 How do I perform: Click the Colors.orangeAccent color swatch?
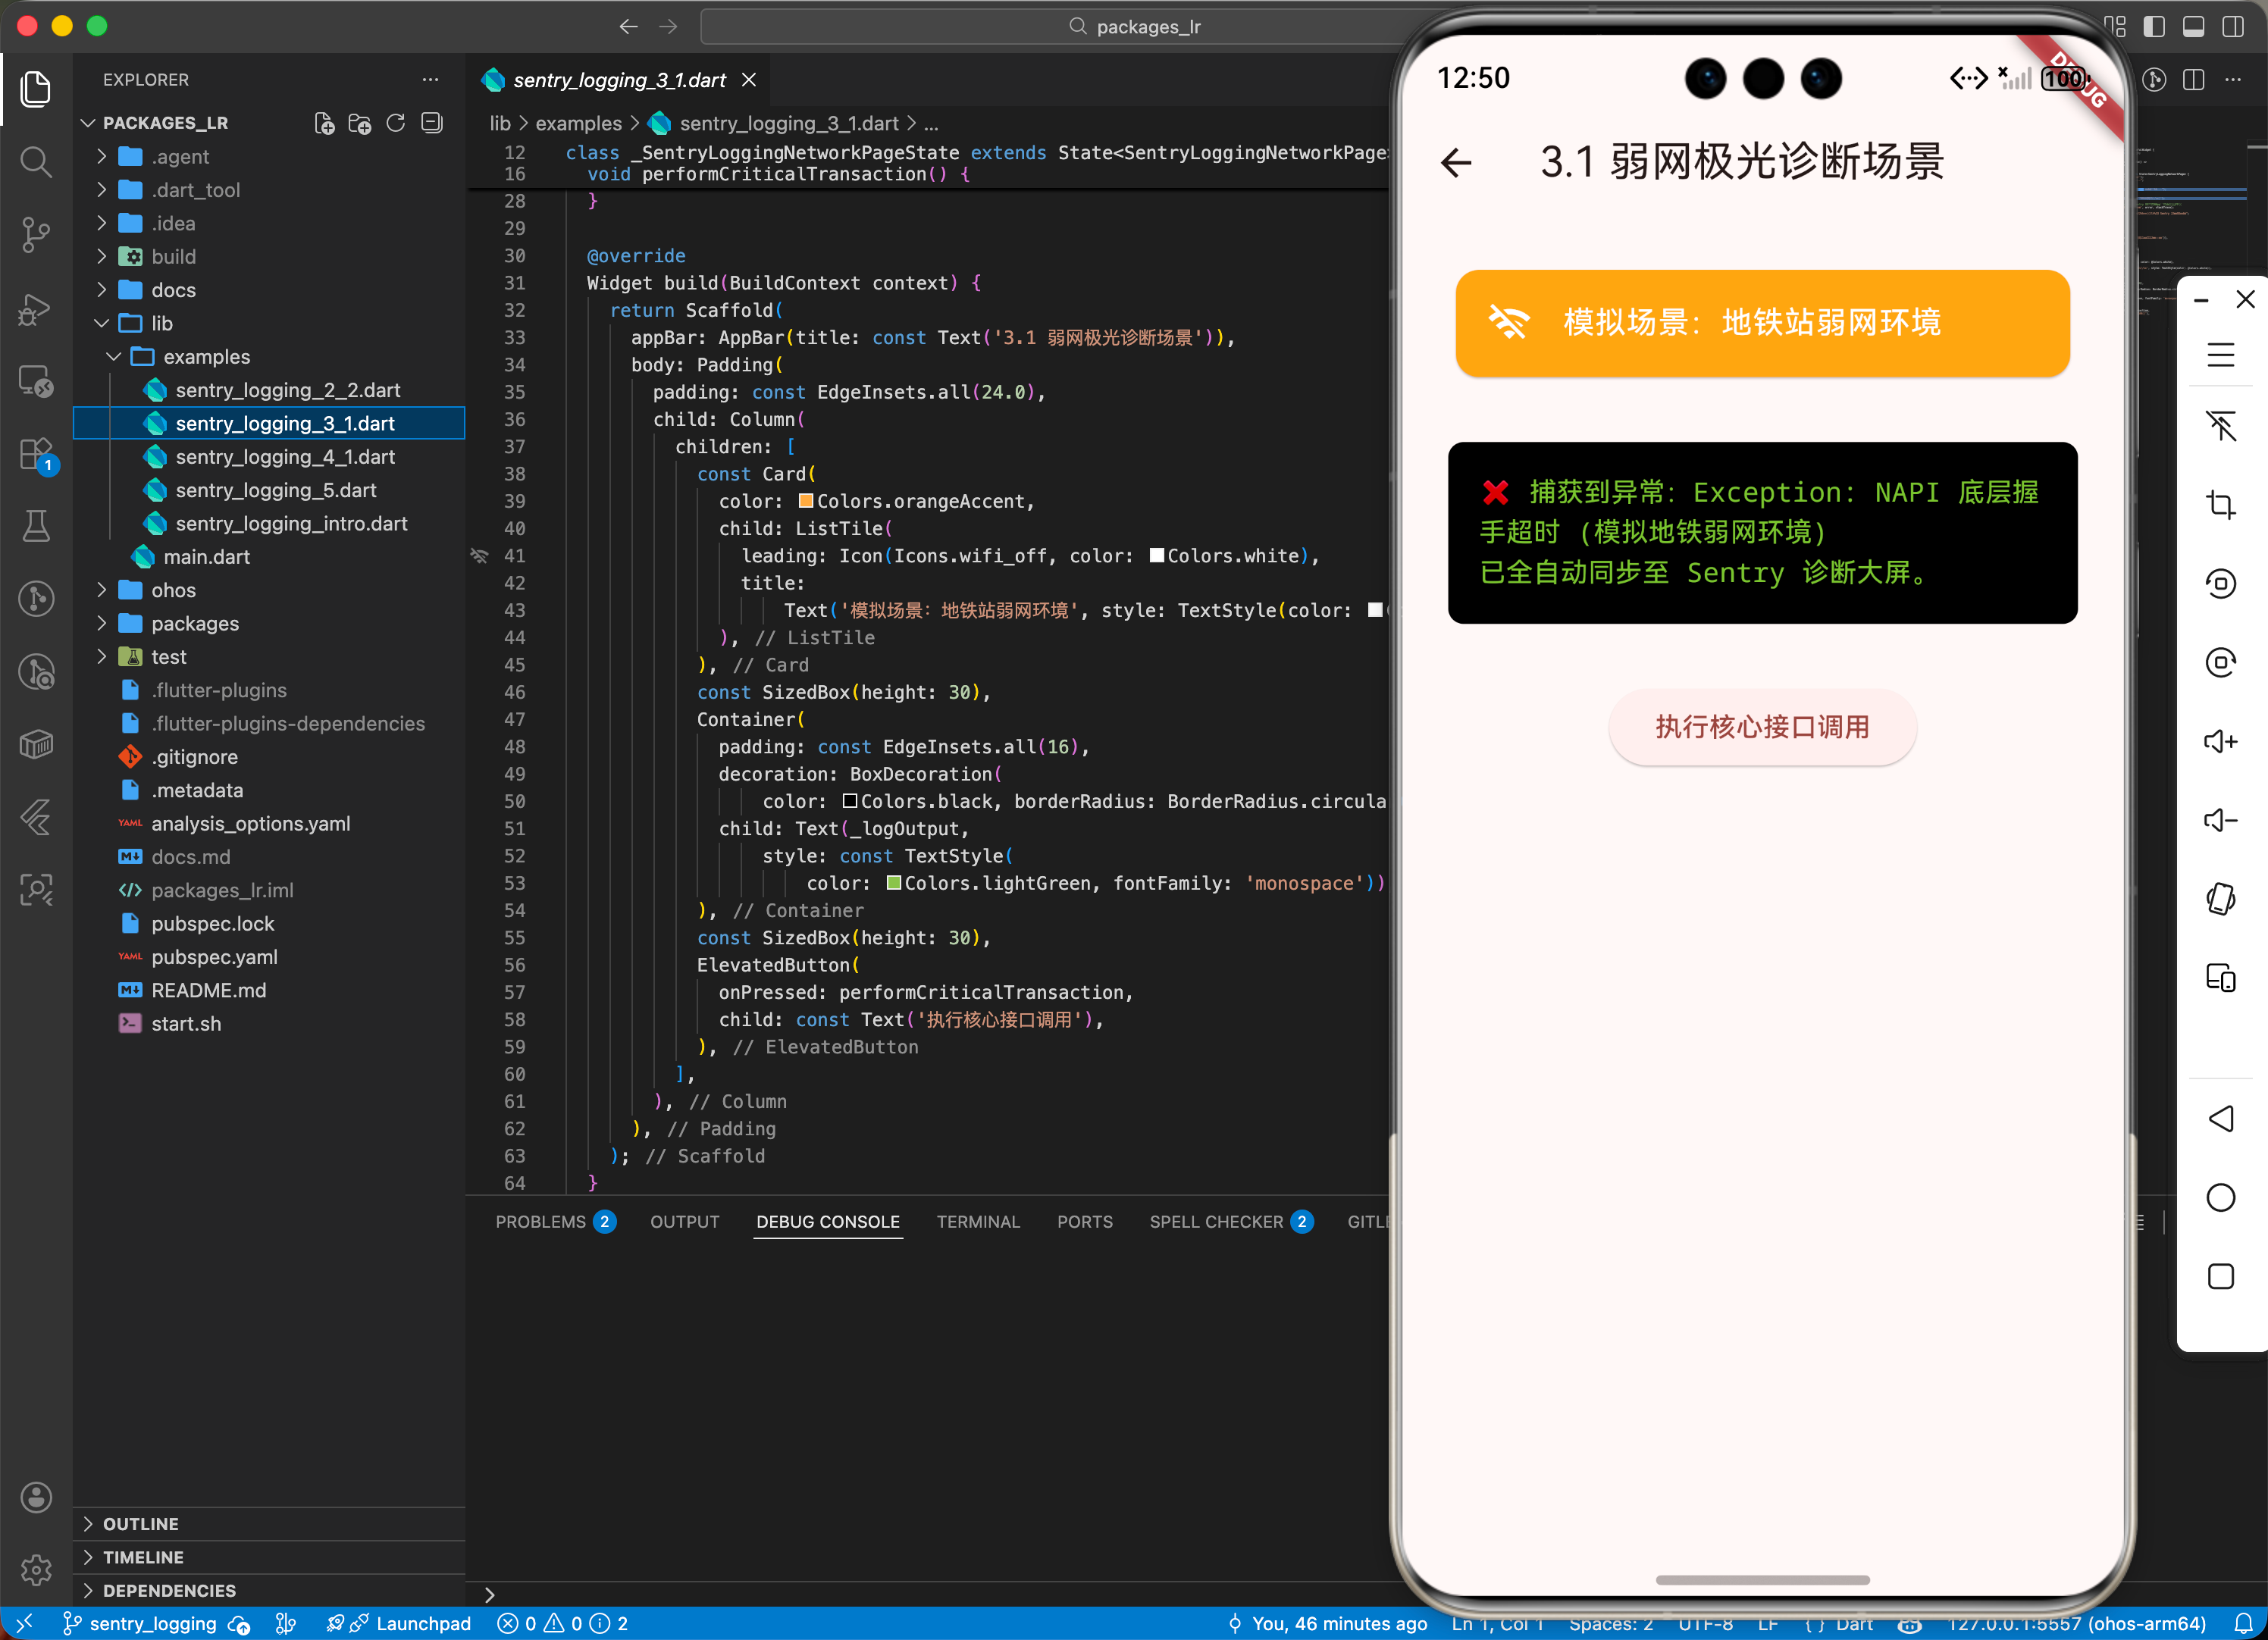pos(806,501)
